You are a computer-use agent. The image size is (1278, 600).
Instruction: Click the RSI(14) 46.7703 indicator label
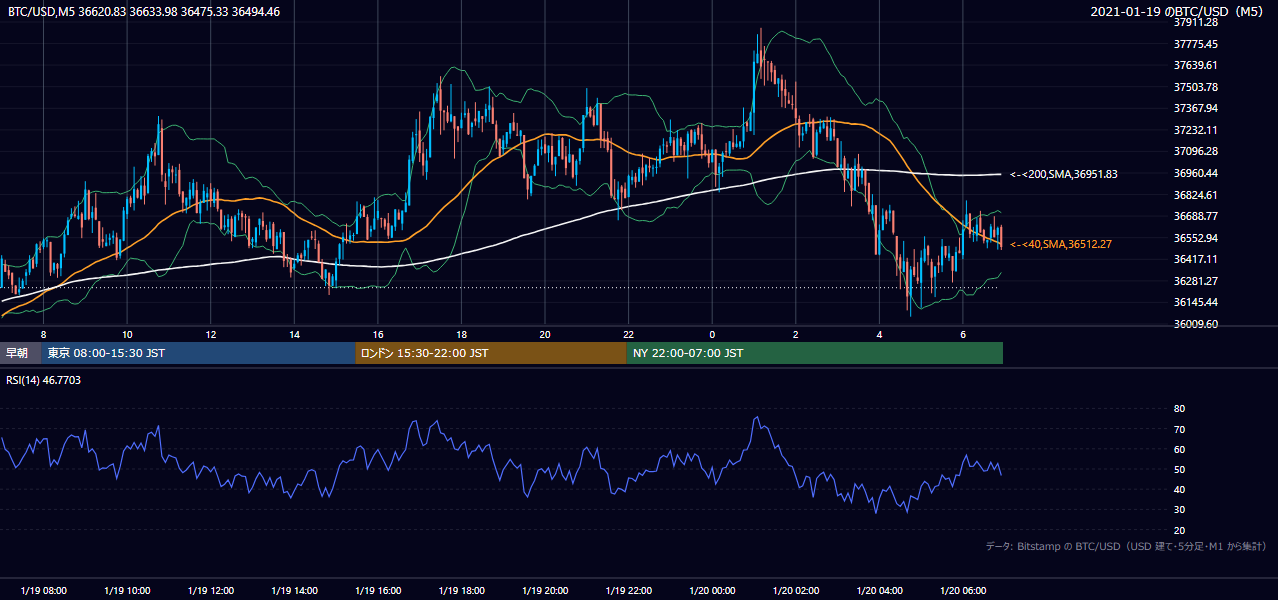coord(45,381)
